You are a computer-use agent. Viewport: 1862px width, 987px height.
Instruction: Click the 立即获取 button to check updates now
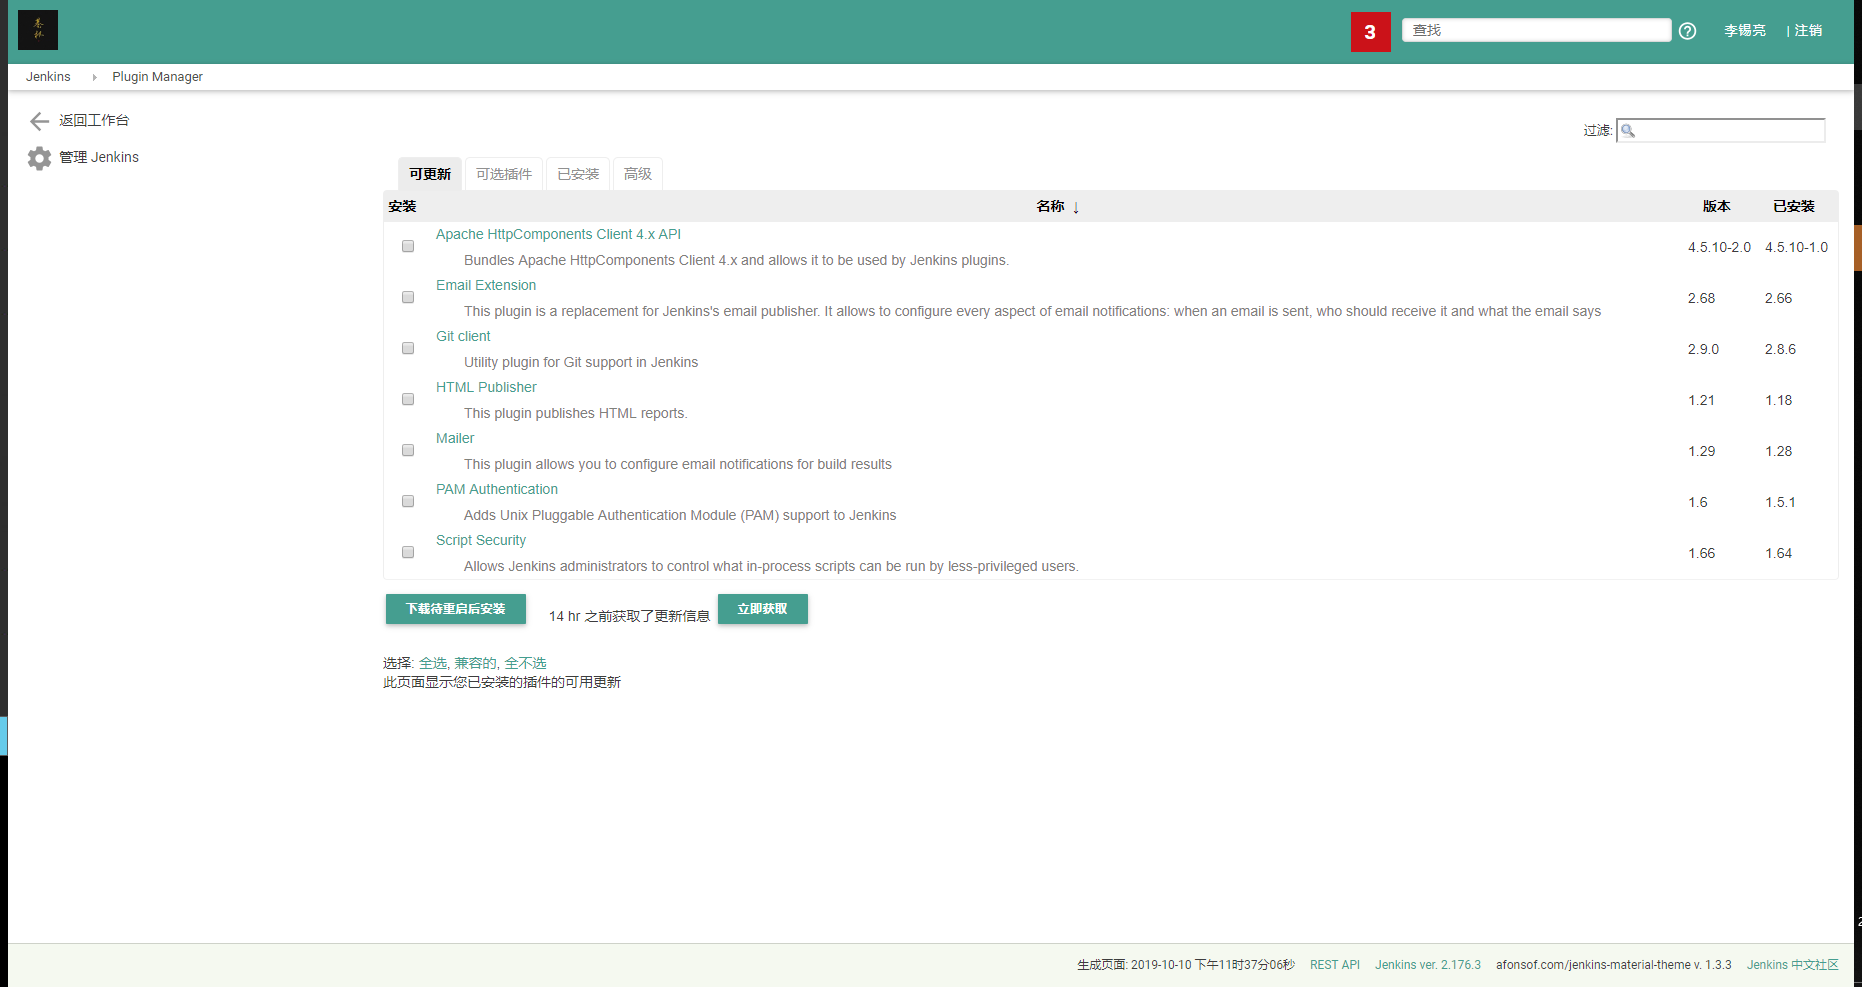click(762, 609)
